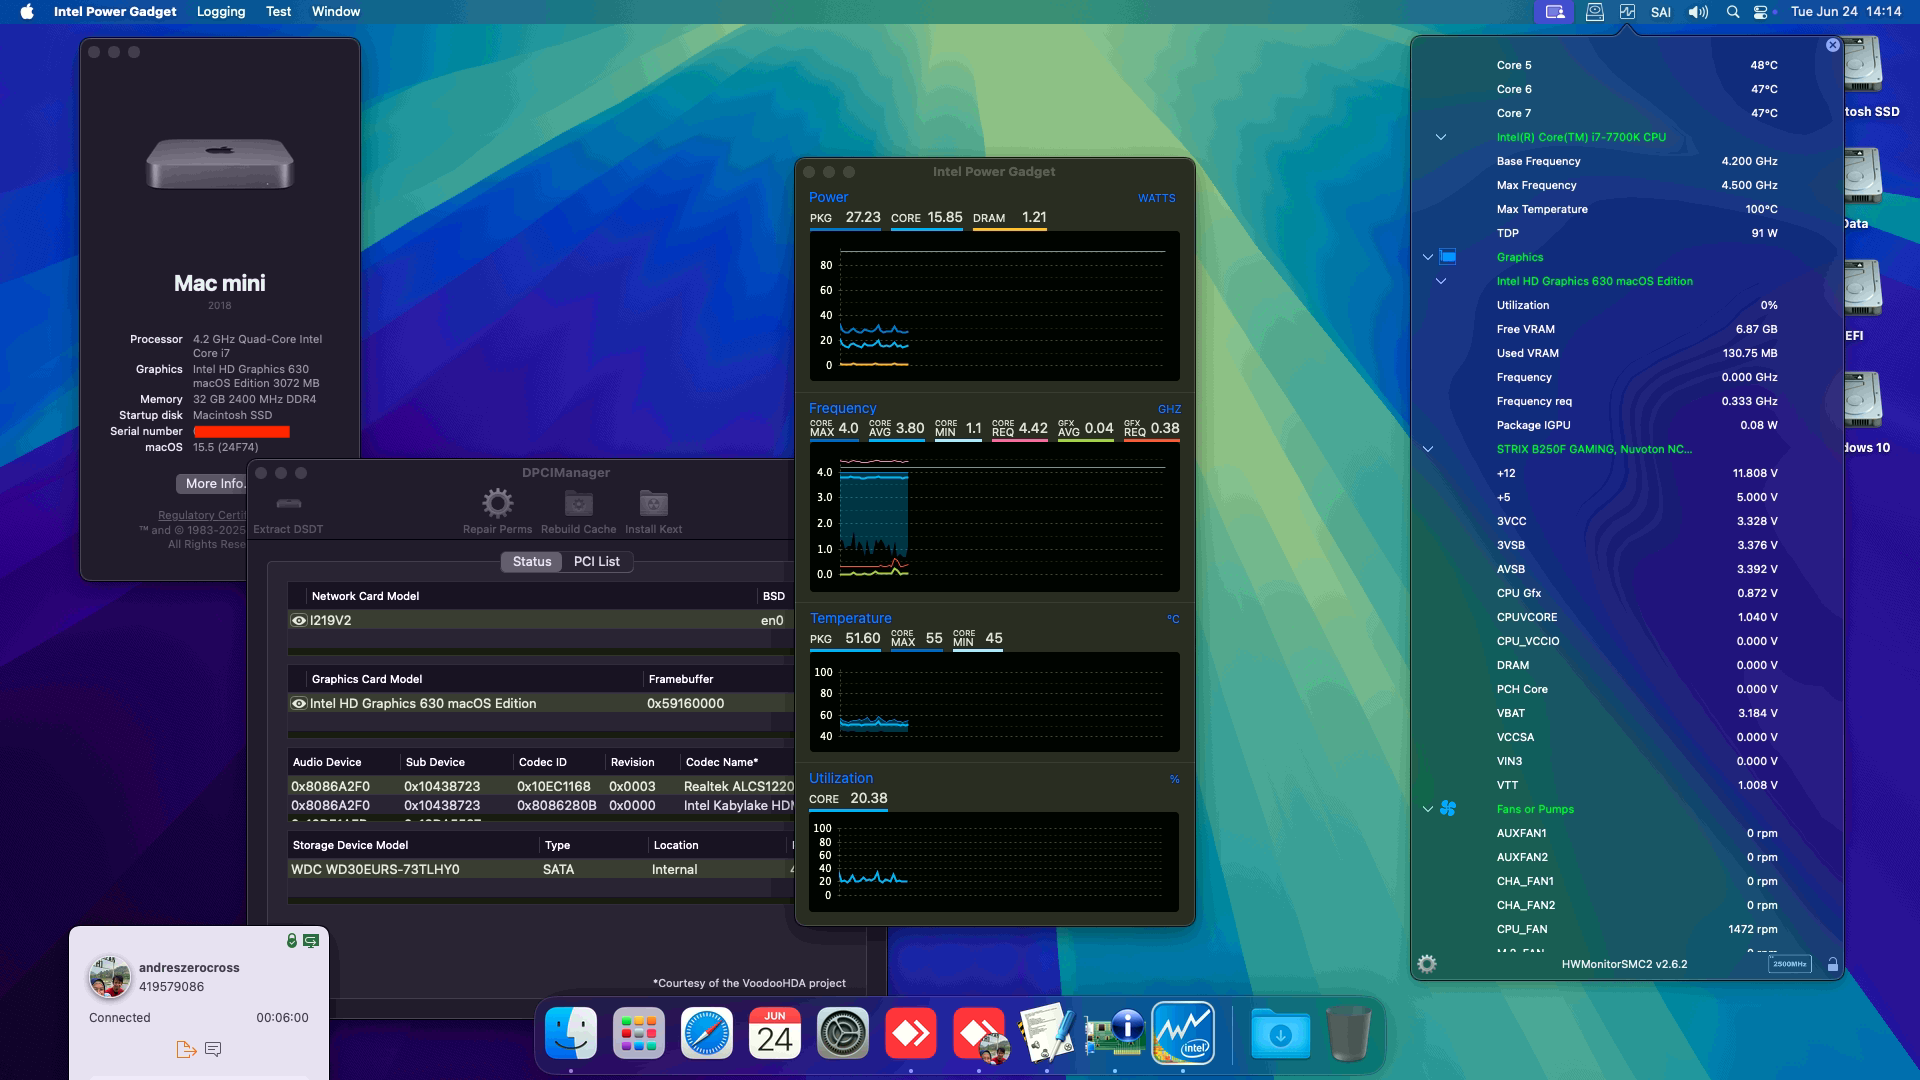This screenshot has width=1920, height=1080.
Task: Collapse the Intel Core i7-7700K CPU section
Action: coord(1440,137)
